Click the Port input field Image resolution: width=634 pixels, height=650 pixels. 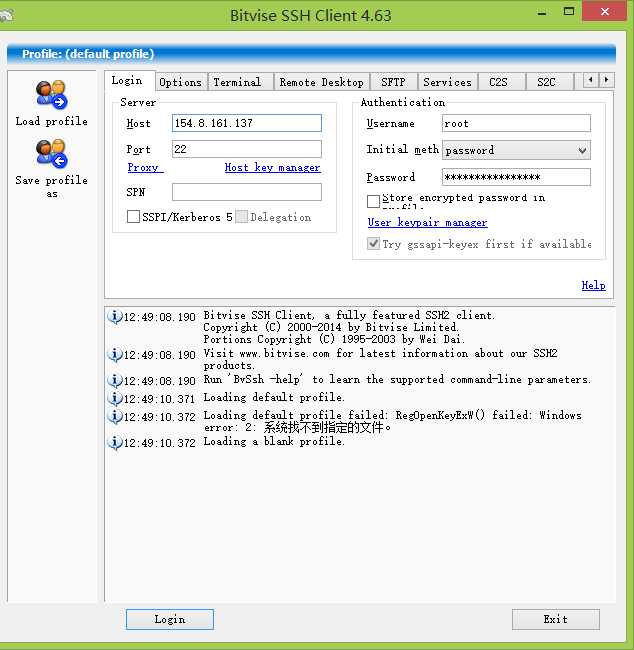pos(247,149)
